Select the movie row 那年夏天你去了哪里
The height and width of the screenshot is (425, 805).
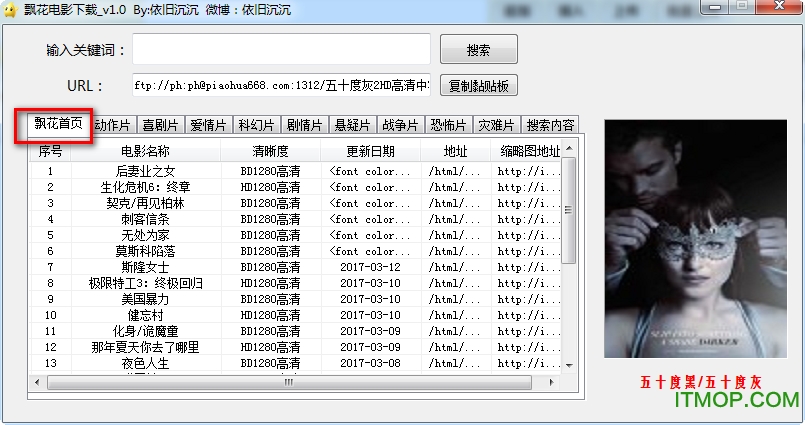click(x=296, y=347)
